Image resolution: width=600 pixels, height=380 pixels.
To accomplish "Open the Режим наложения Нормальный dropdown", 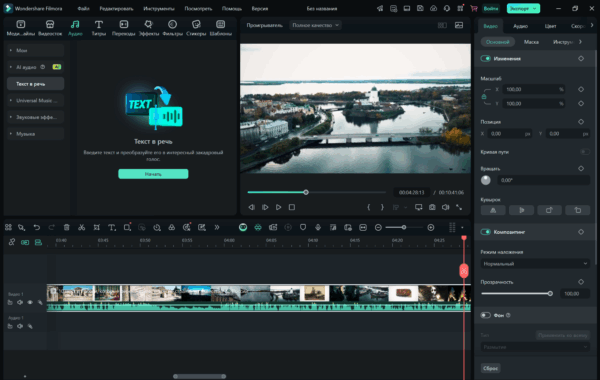I will point(535,264).
